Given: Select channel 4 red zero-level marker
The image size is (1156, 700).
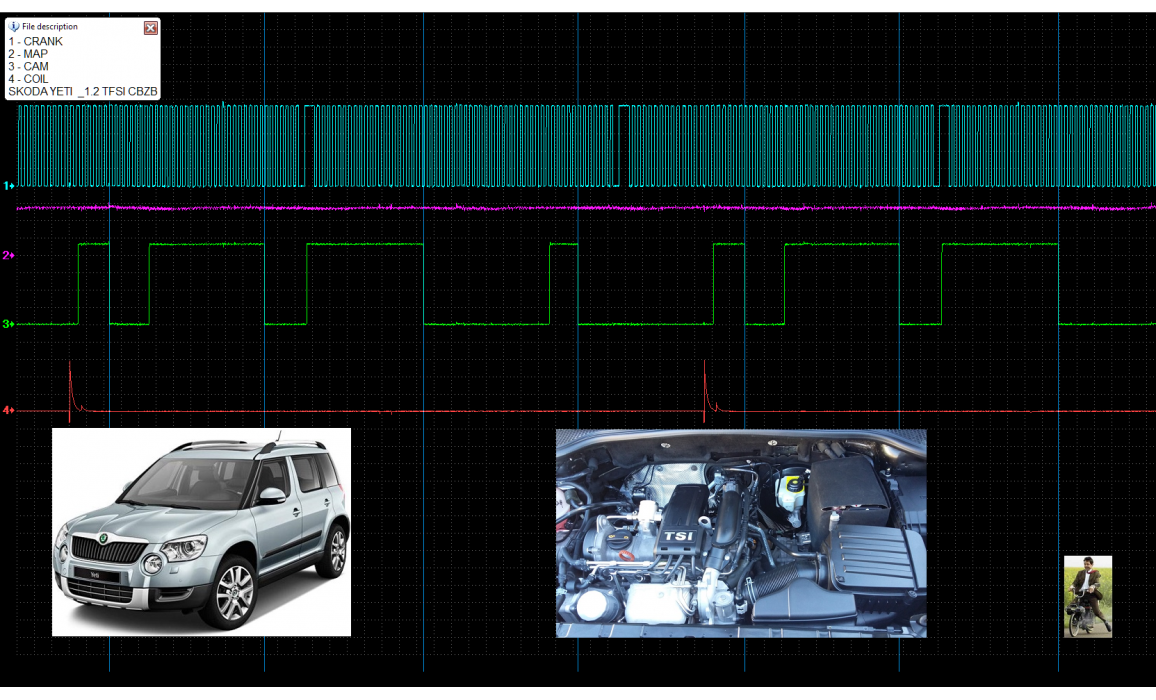Looking at the screenshot, I should [x=8, y=410].
